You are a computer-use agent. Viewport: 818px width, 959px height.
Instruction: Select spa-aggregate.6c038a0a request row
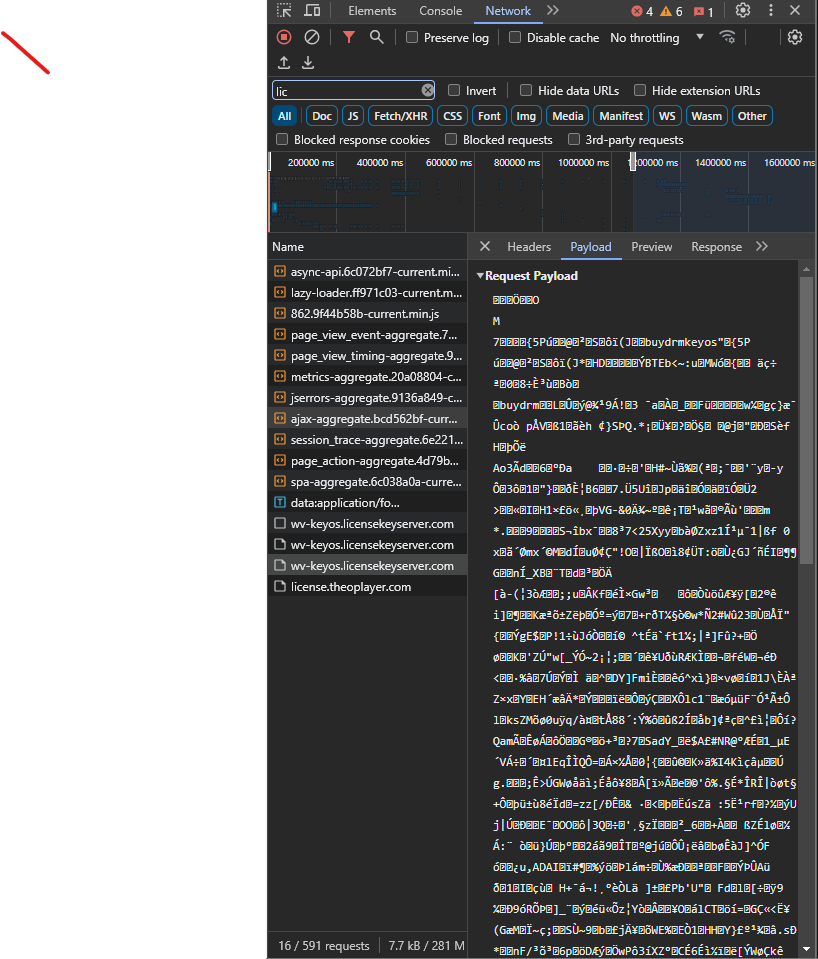367,482
